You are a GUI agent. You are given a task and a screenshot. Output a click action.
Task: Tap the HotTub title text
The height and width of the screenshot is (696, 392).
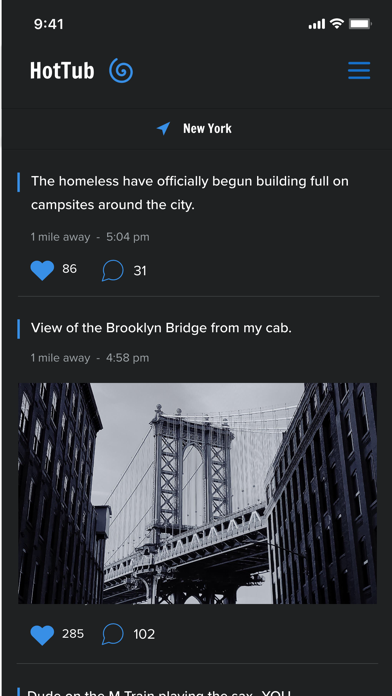(62, 71)
